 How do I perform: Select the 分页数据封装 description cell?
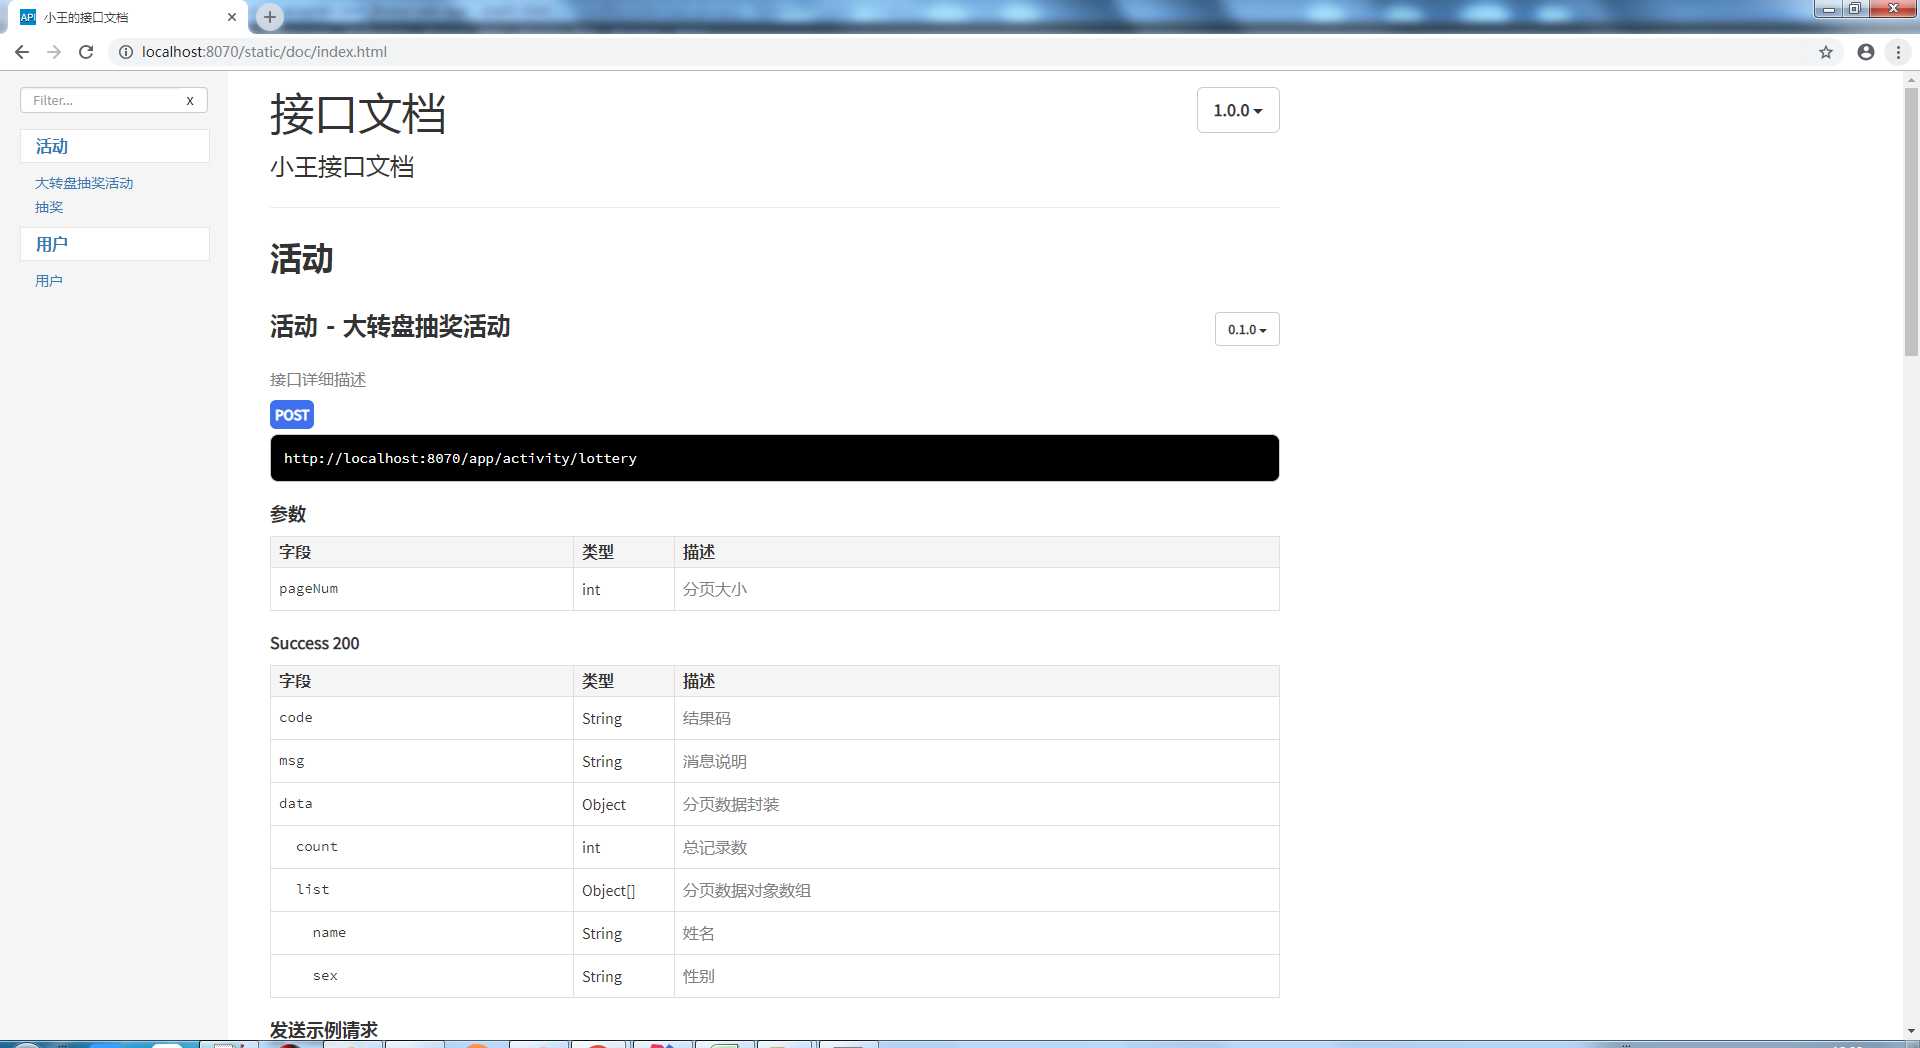(976, 804)
